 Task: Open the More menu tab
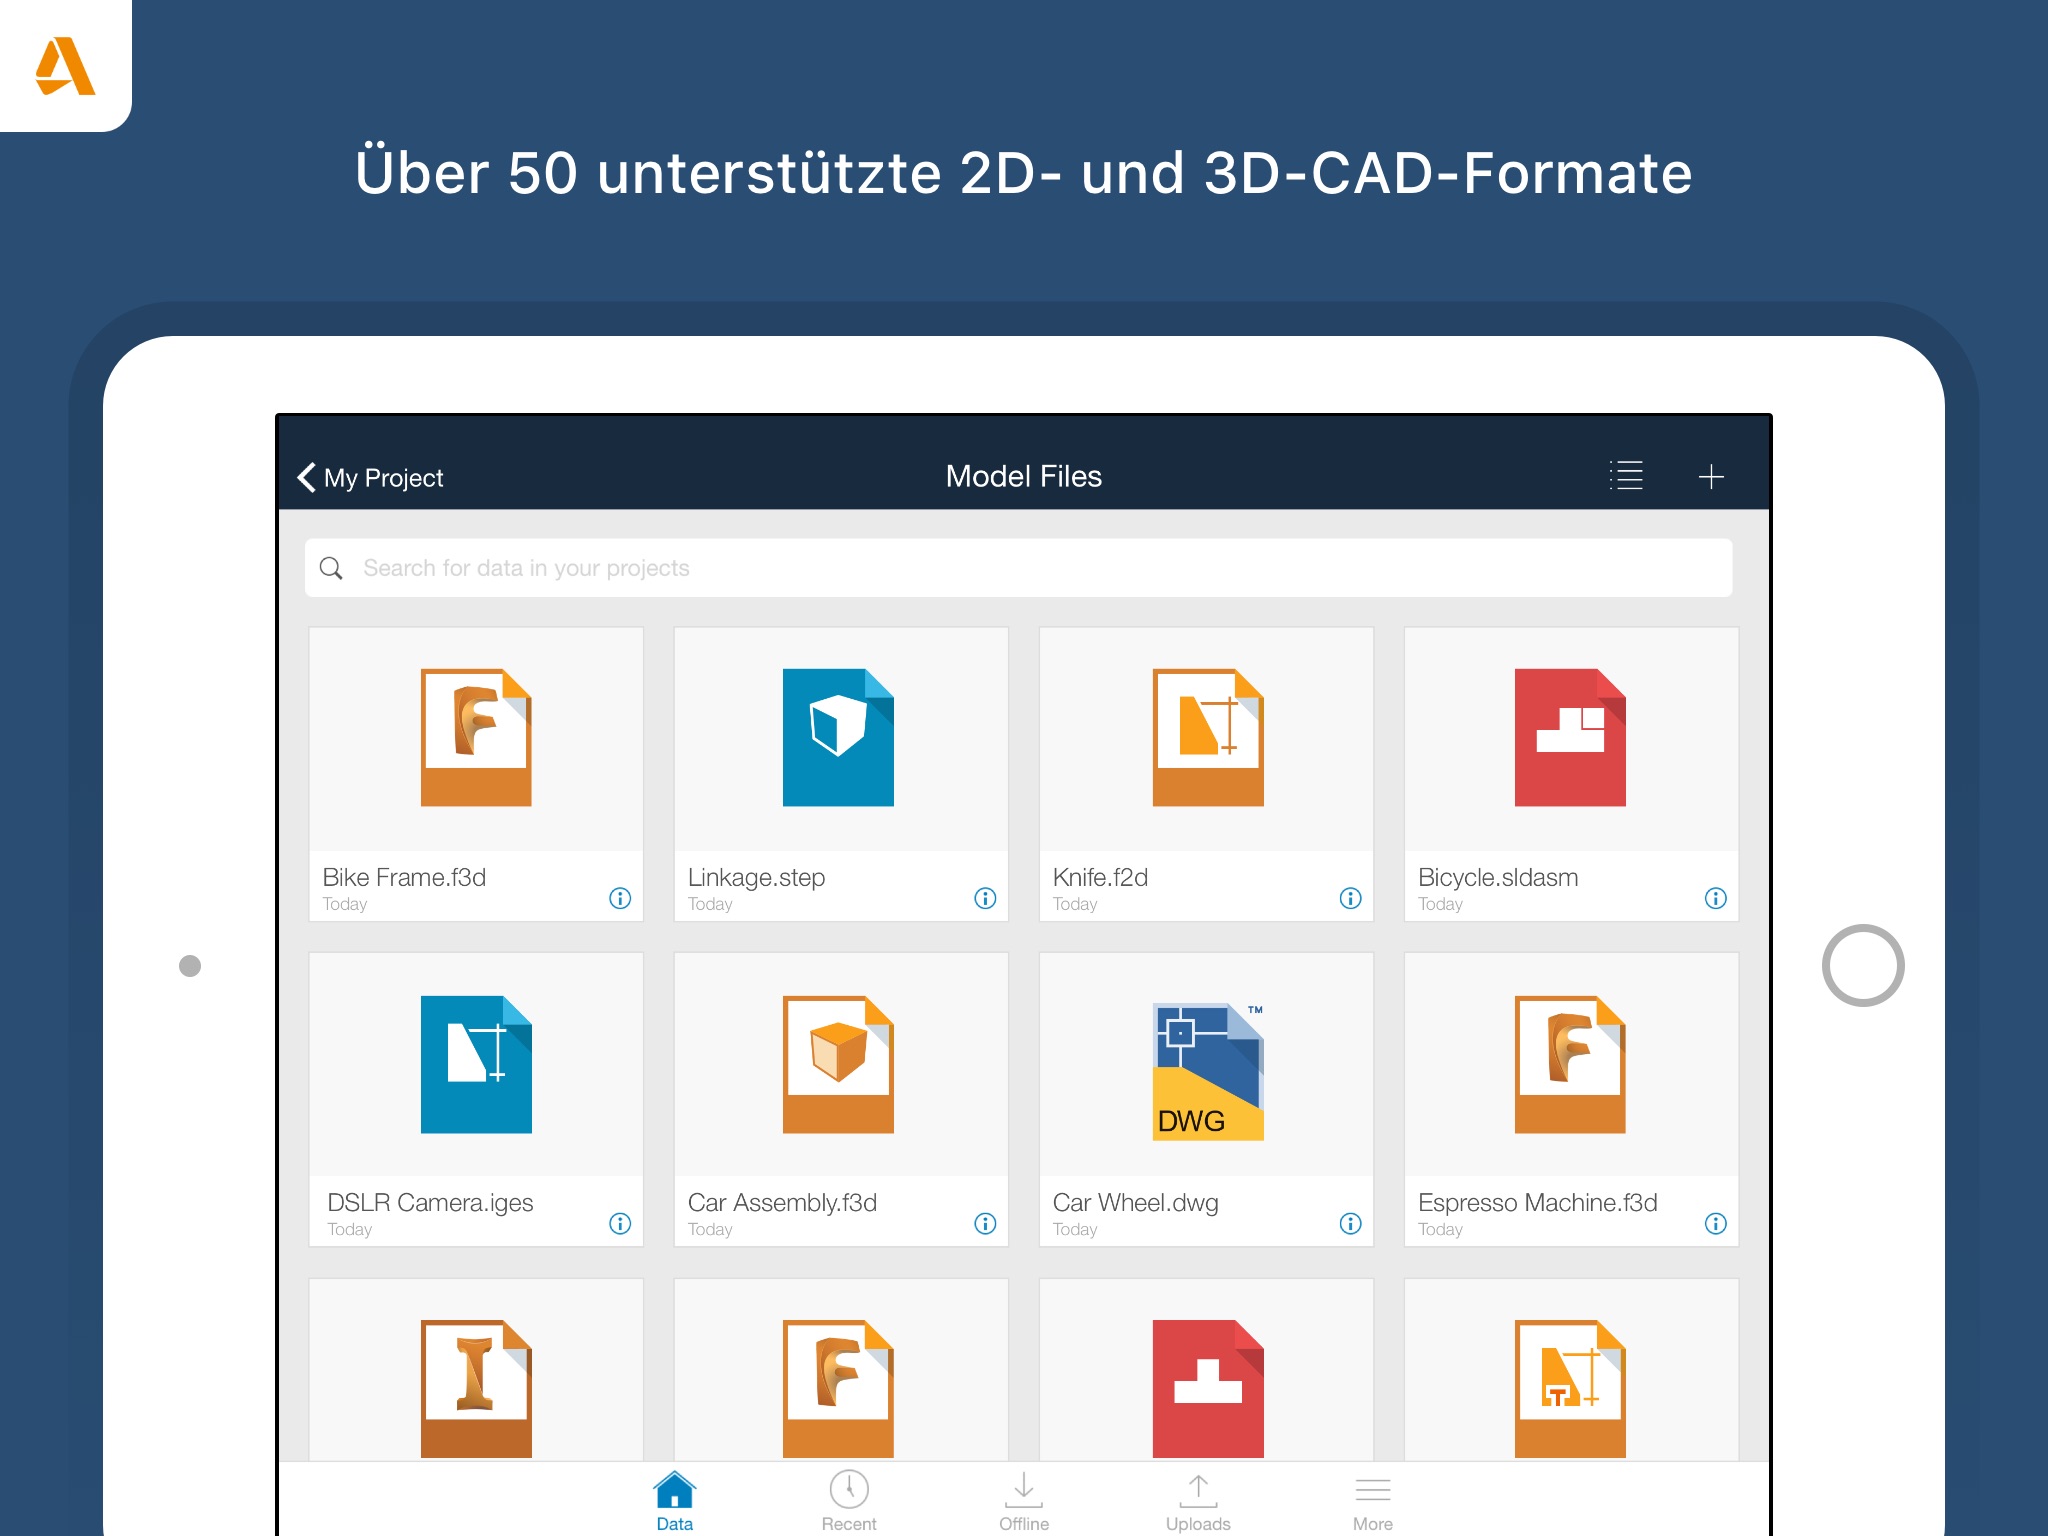(1372, 1500)
